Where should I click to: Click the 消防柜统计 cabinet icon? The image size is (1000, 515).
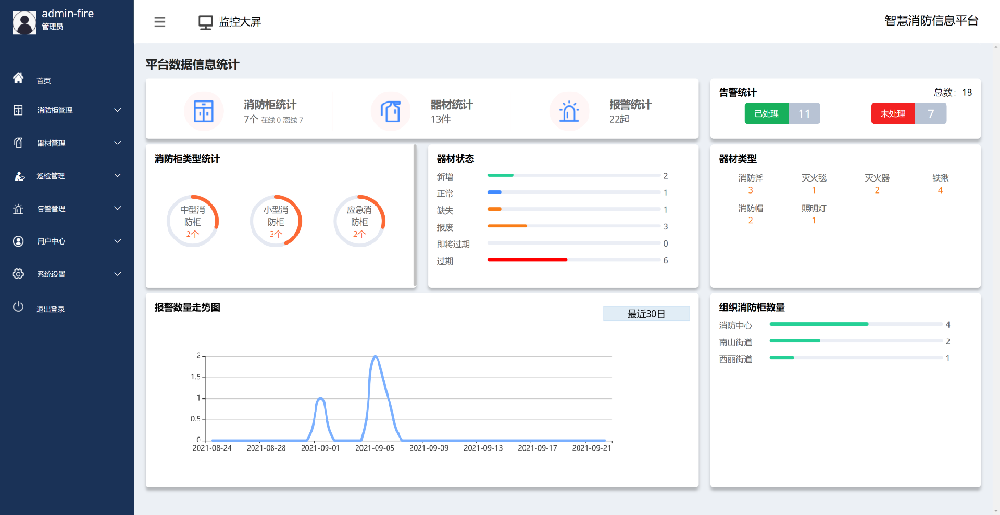[x=204, y=111]
